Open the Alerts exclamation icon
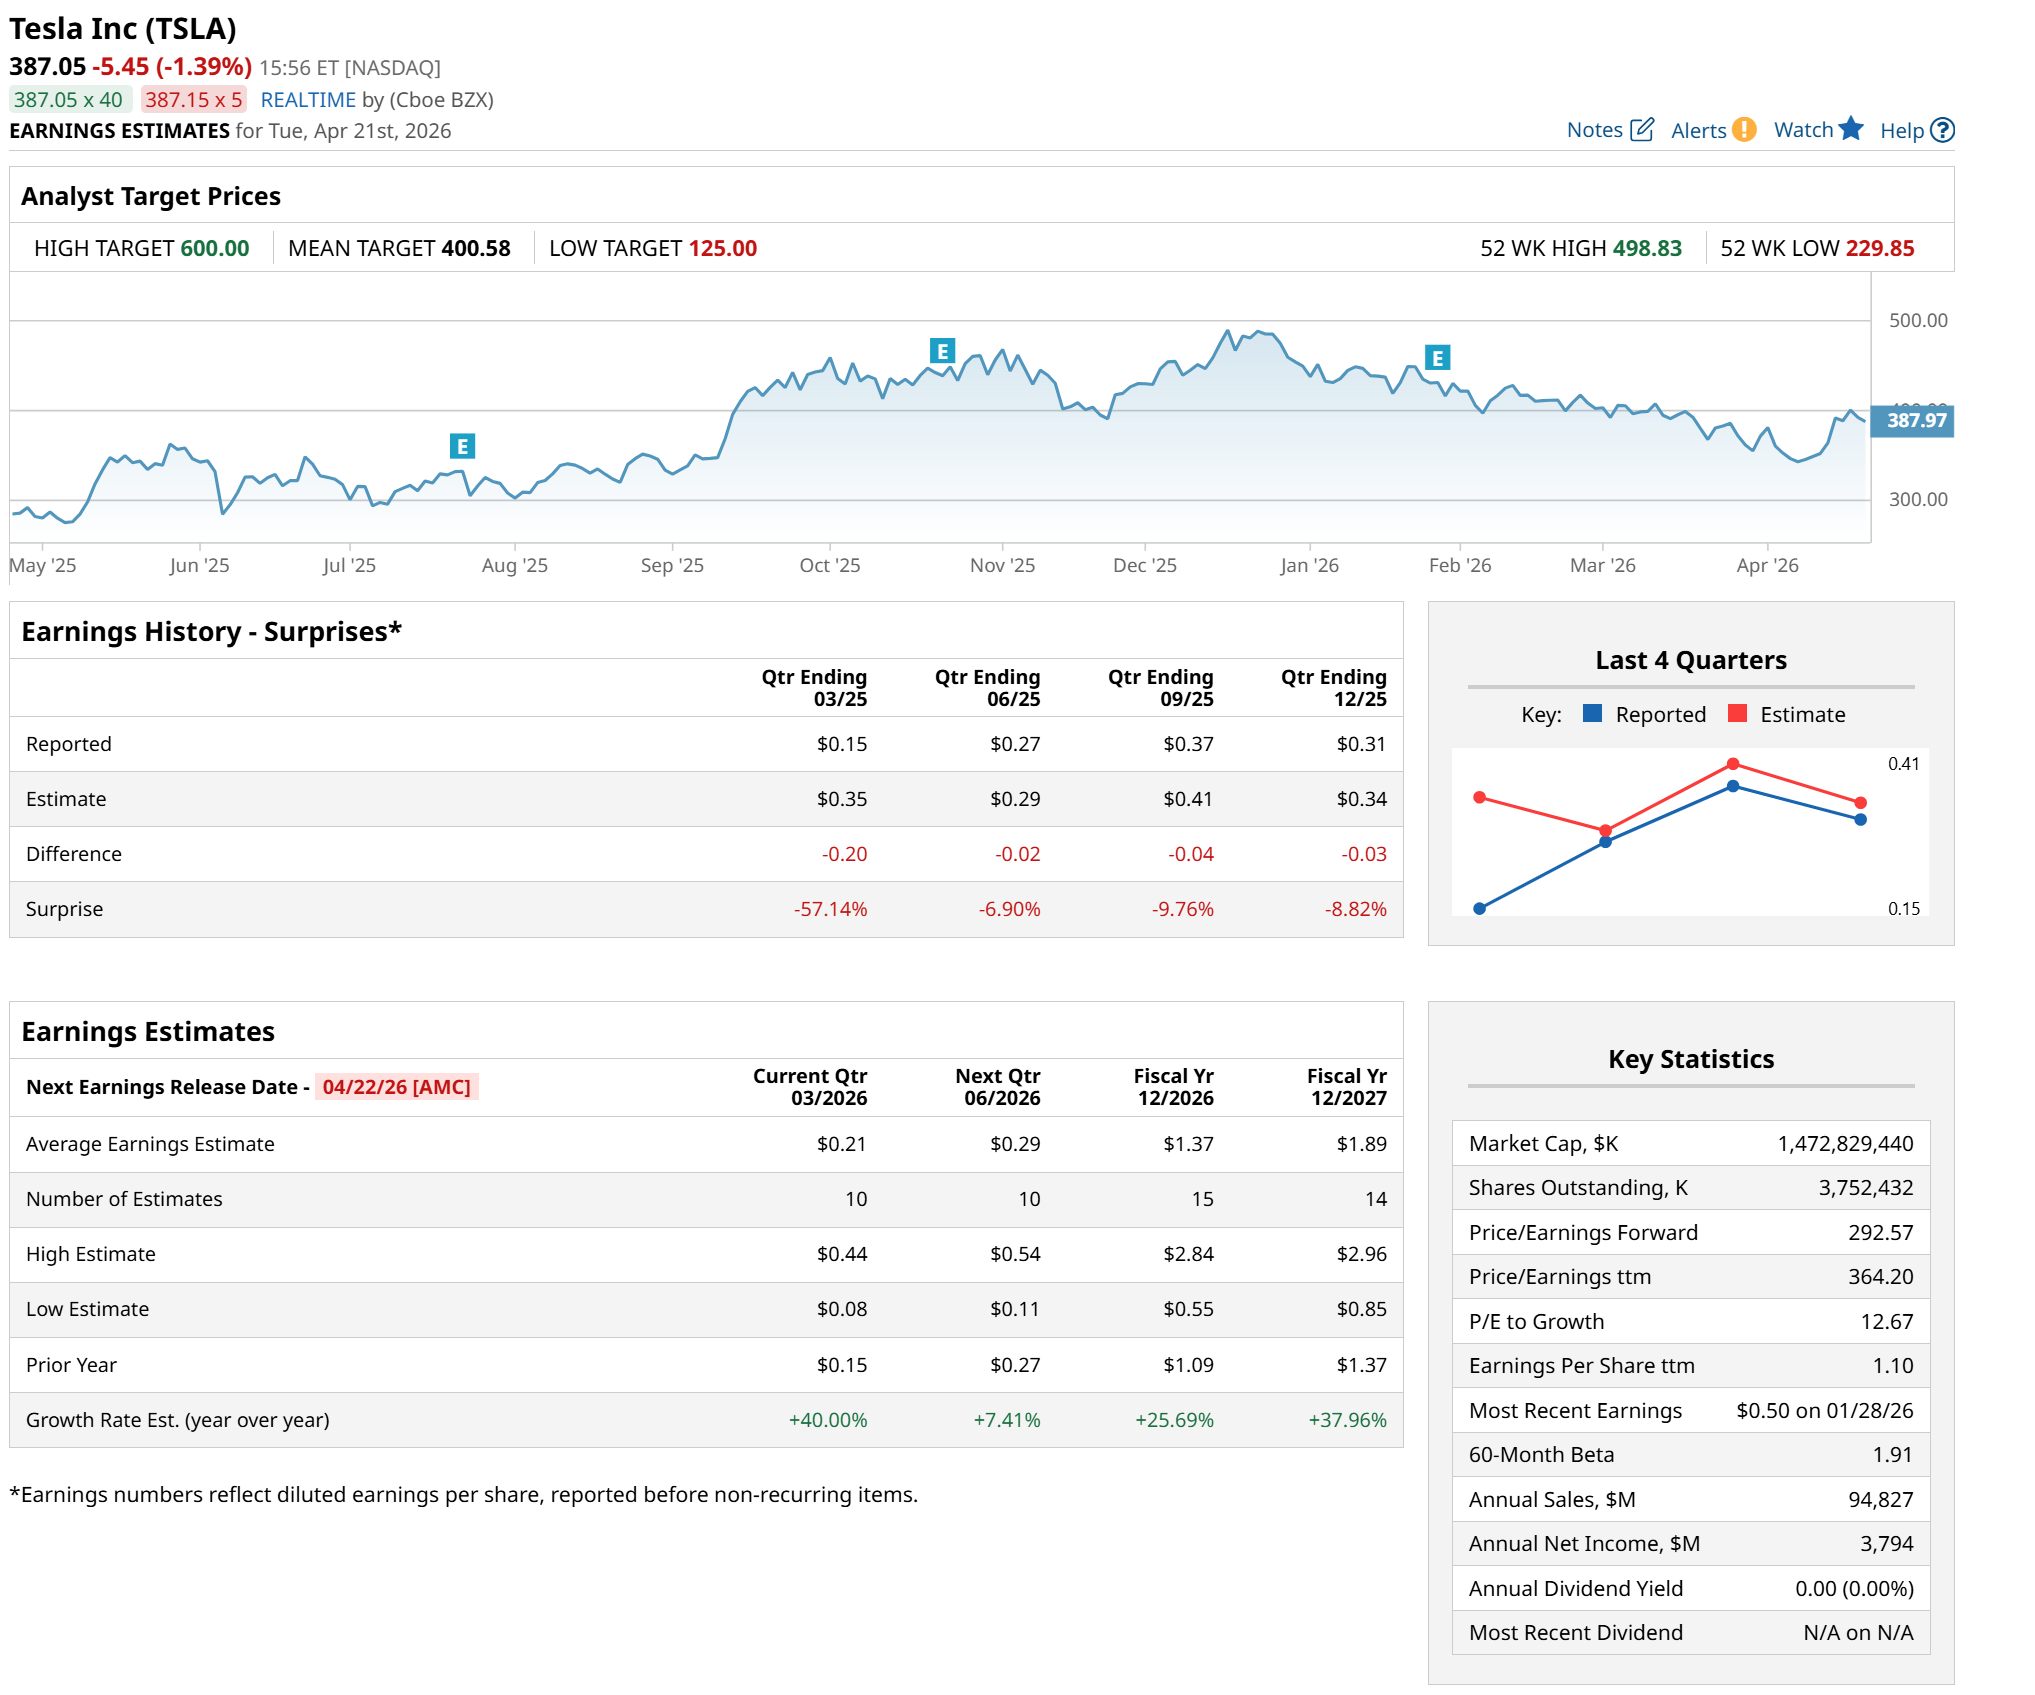Viewport: 2035px width, 1695px height. 1744,130
